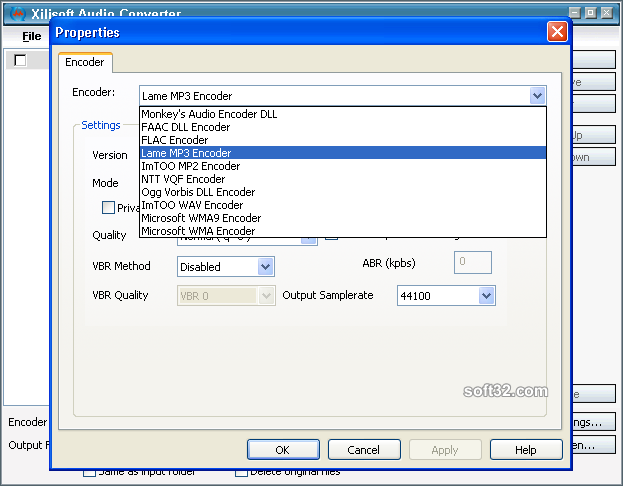Screen dimensions: 623x486
Task: Choose ImTOO MP2 Encoder option
Action: tap(343, 166)
